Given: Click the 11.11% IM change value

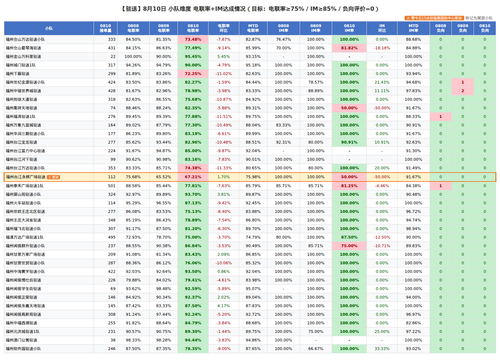Looking at the screenshot, I should [x=382, y=91].
